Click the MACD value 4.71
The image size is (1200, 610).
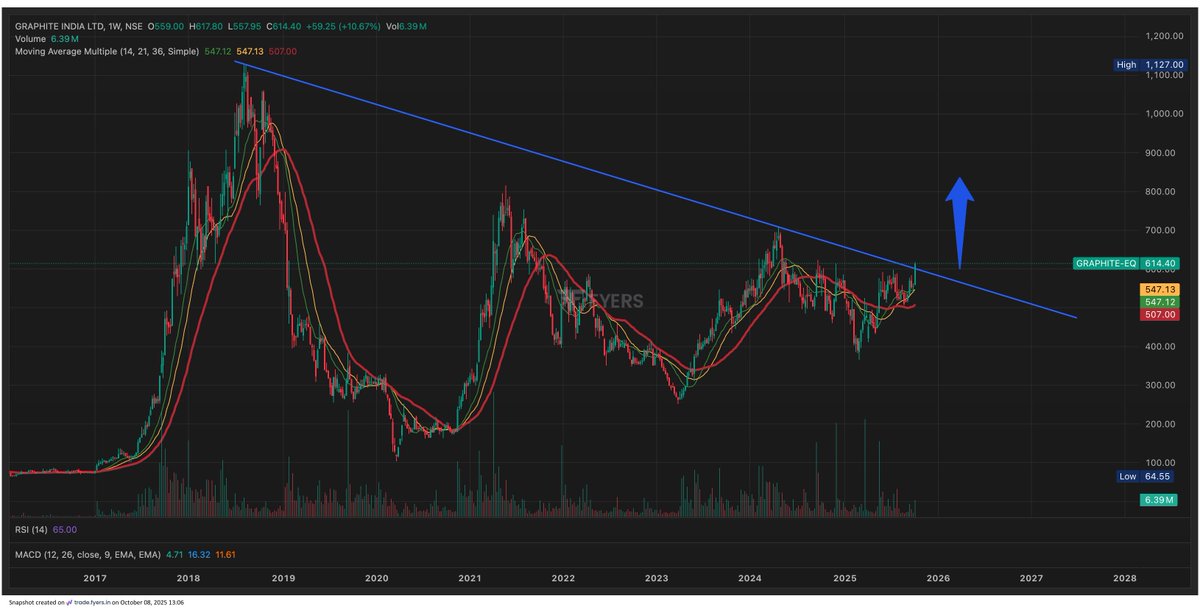(174, 555)
